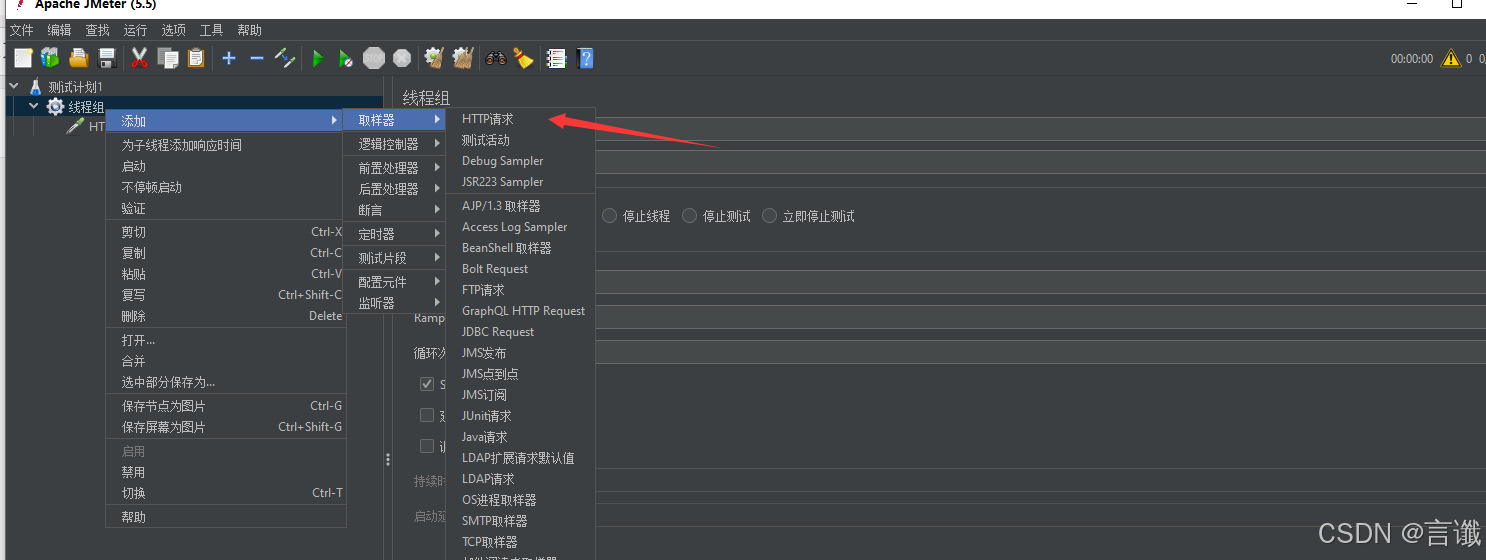
Task: Click the Stop sign toolbar icon
Action: (374, 58)
